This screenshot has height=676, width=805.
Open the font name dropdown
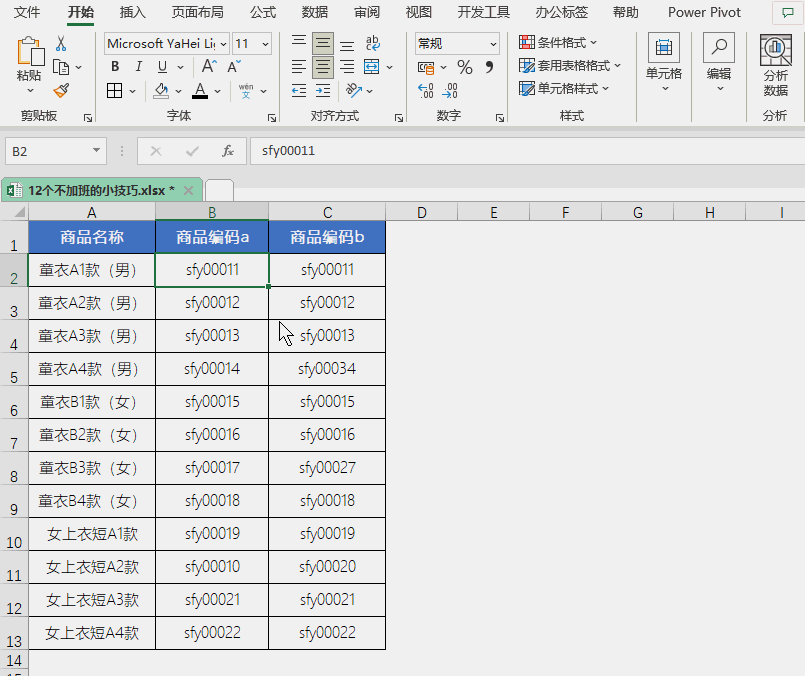(223, 44)
